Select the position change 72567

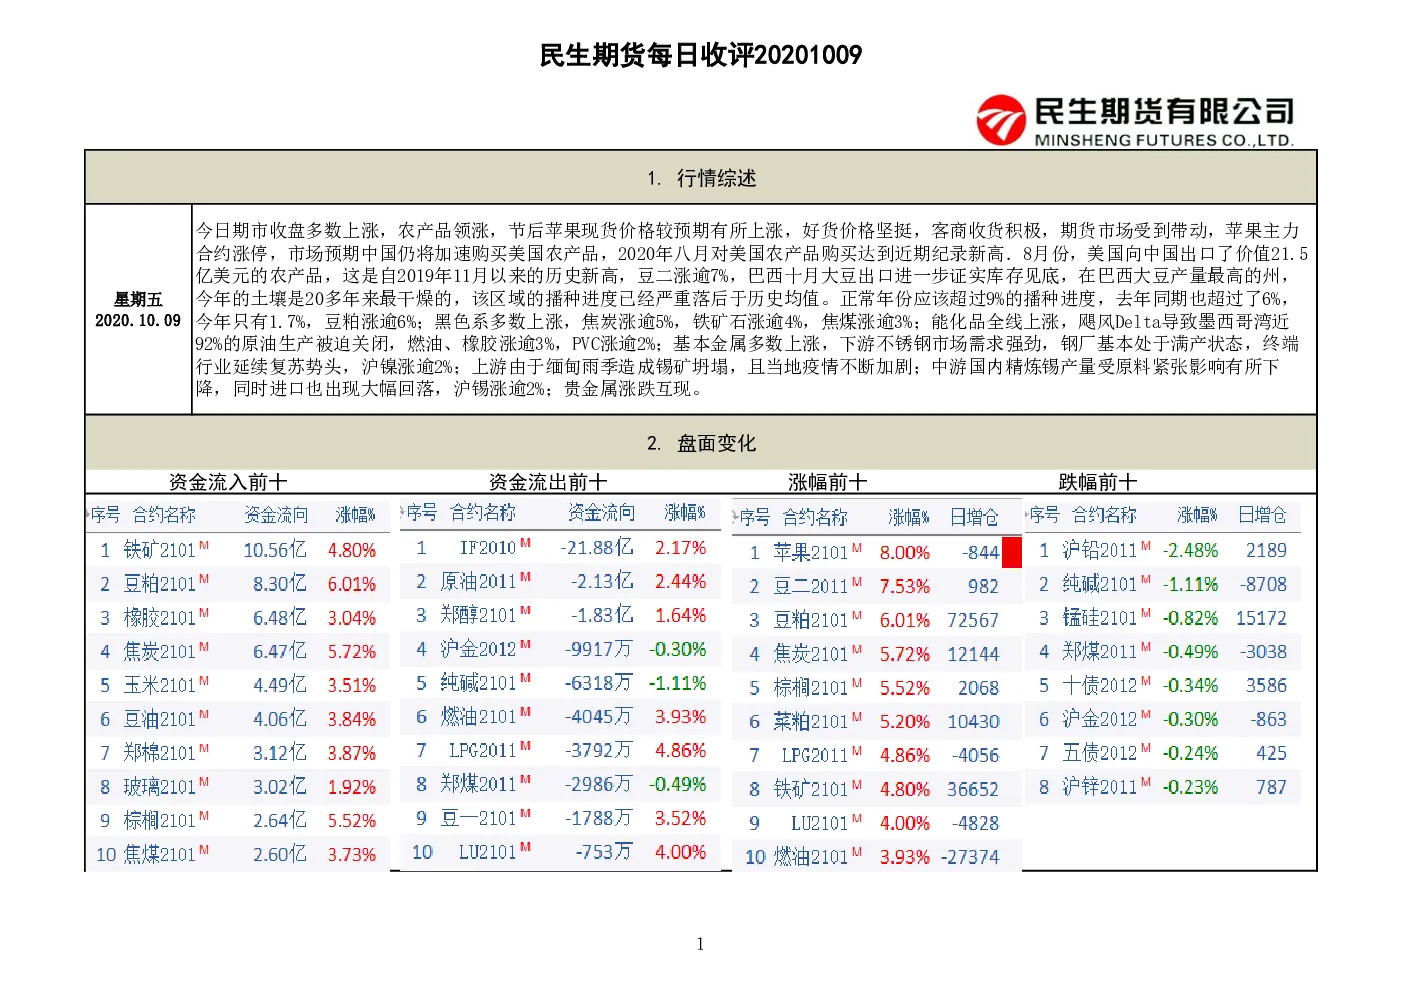point(973,620)
